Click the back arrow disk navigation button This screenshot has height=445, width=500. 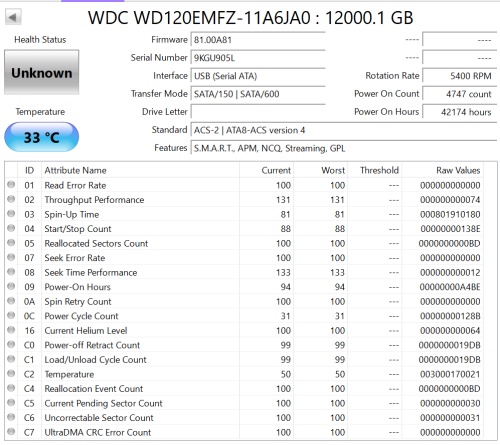click(13, 17)
